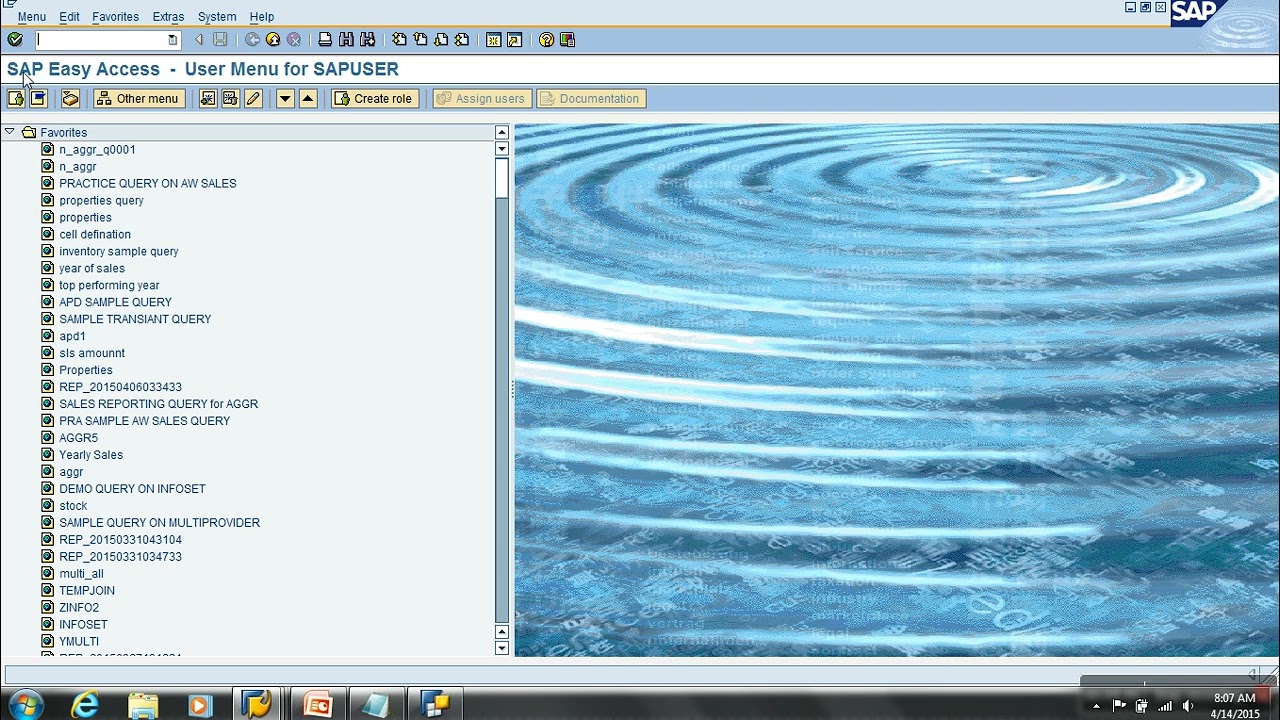Click the Other menu button
1280x720 pixels.
point(139,98)
